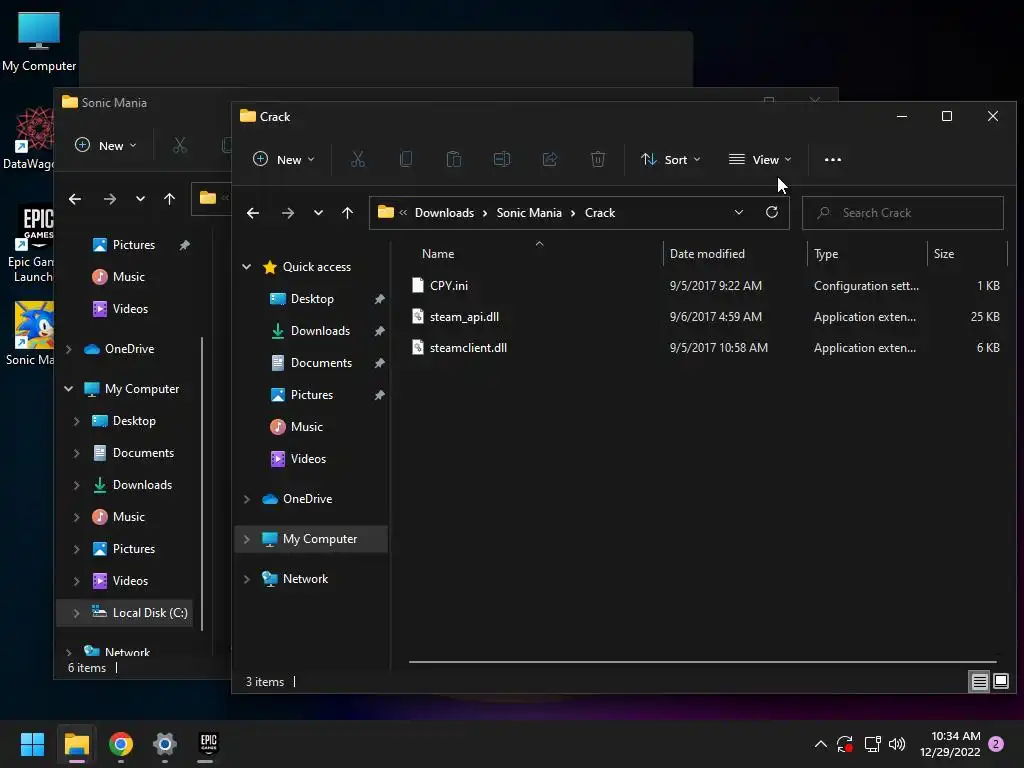Go back in the Crack window

tap(253, 213)
